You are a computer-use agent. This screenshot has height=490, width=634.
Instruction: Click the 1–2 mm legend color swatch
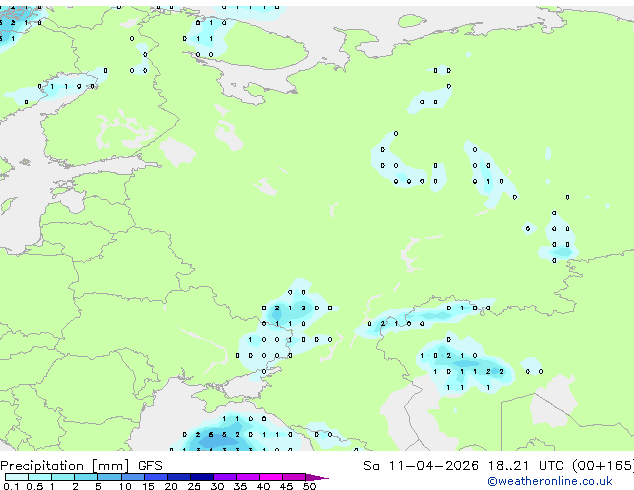pos(63,477)
